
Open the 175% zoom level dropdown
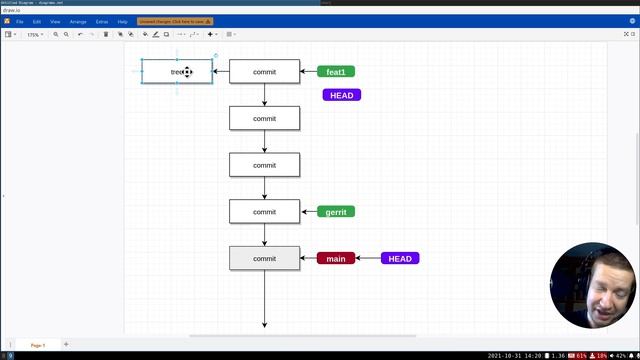pyautogui.click(x=35, y=35)
